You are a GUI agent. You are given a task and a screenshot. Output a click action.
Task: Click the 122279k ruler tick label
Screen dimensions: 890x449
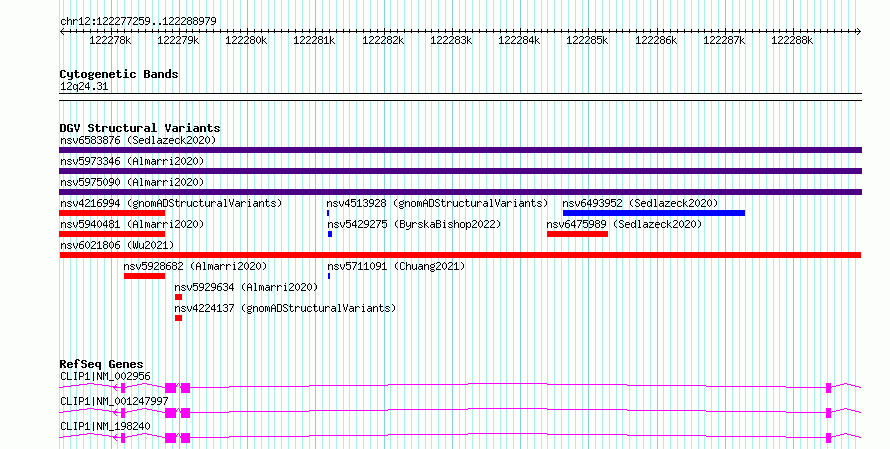[178, 40]
